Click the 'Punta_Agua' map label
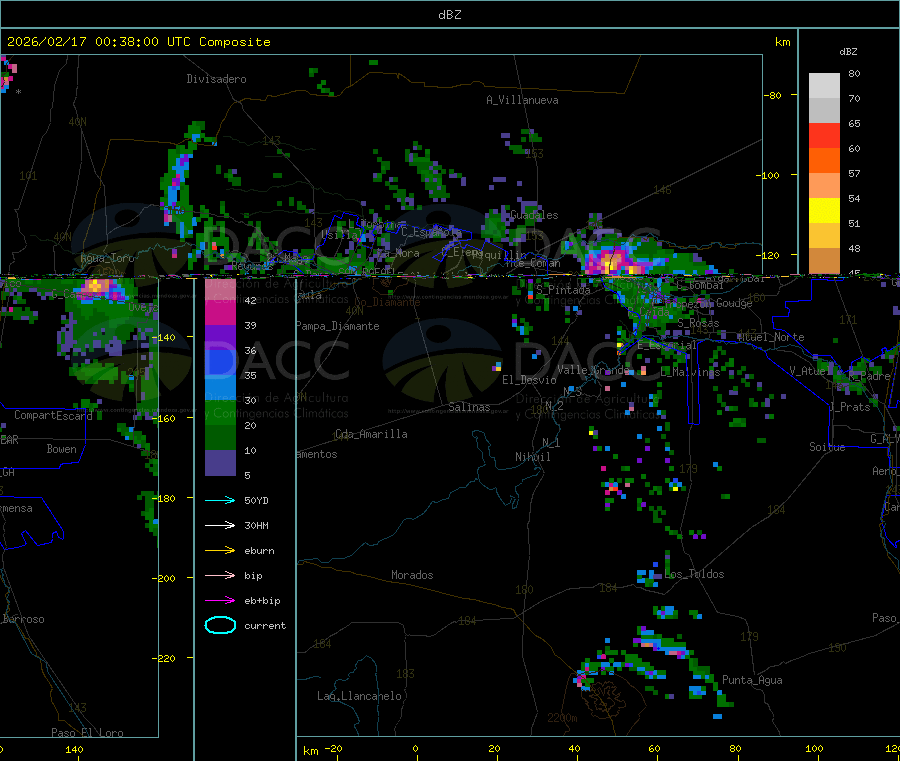 click(752, 680)
